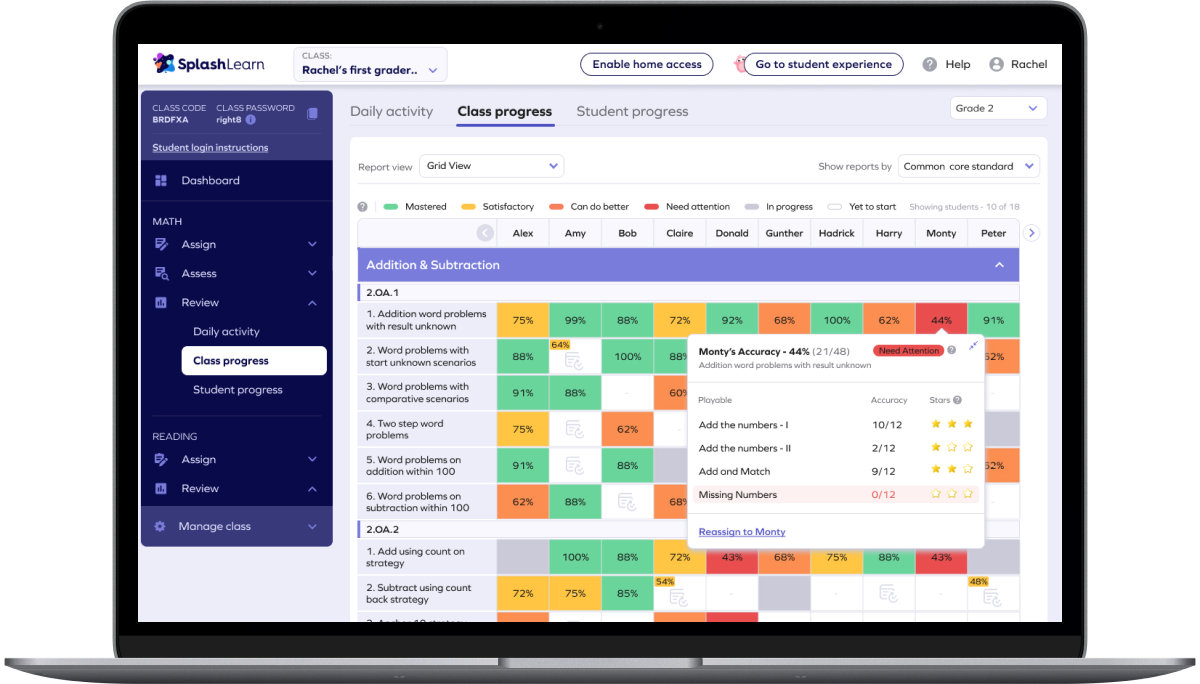Open the Manage class gear icon

(x=160, y=525)
